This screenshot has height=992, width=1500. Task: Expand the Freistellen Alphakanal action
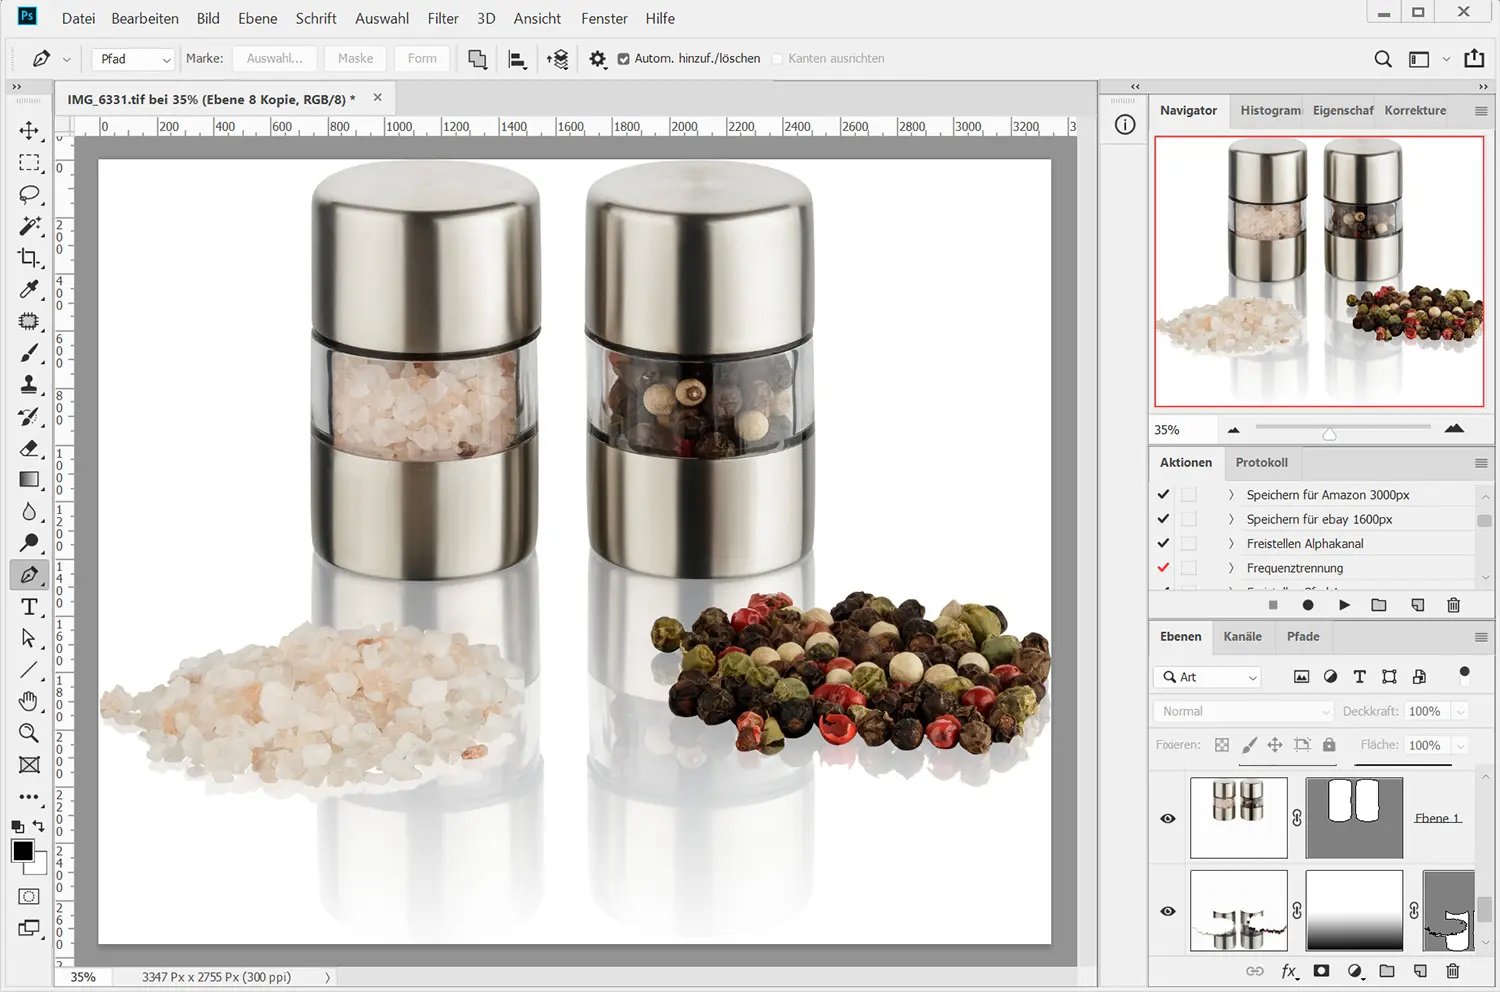pos(1231,544)
